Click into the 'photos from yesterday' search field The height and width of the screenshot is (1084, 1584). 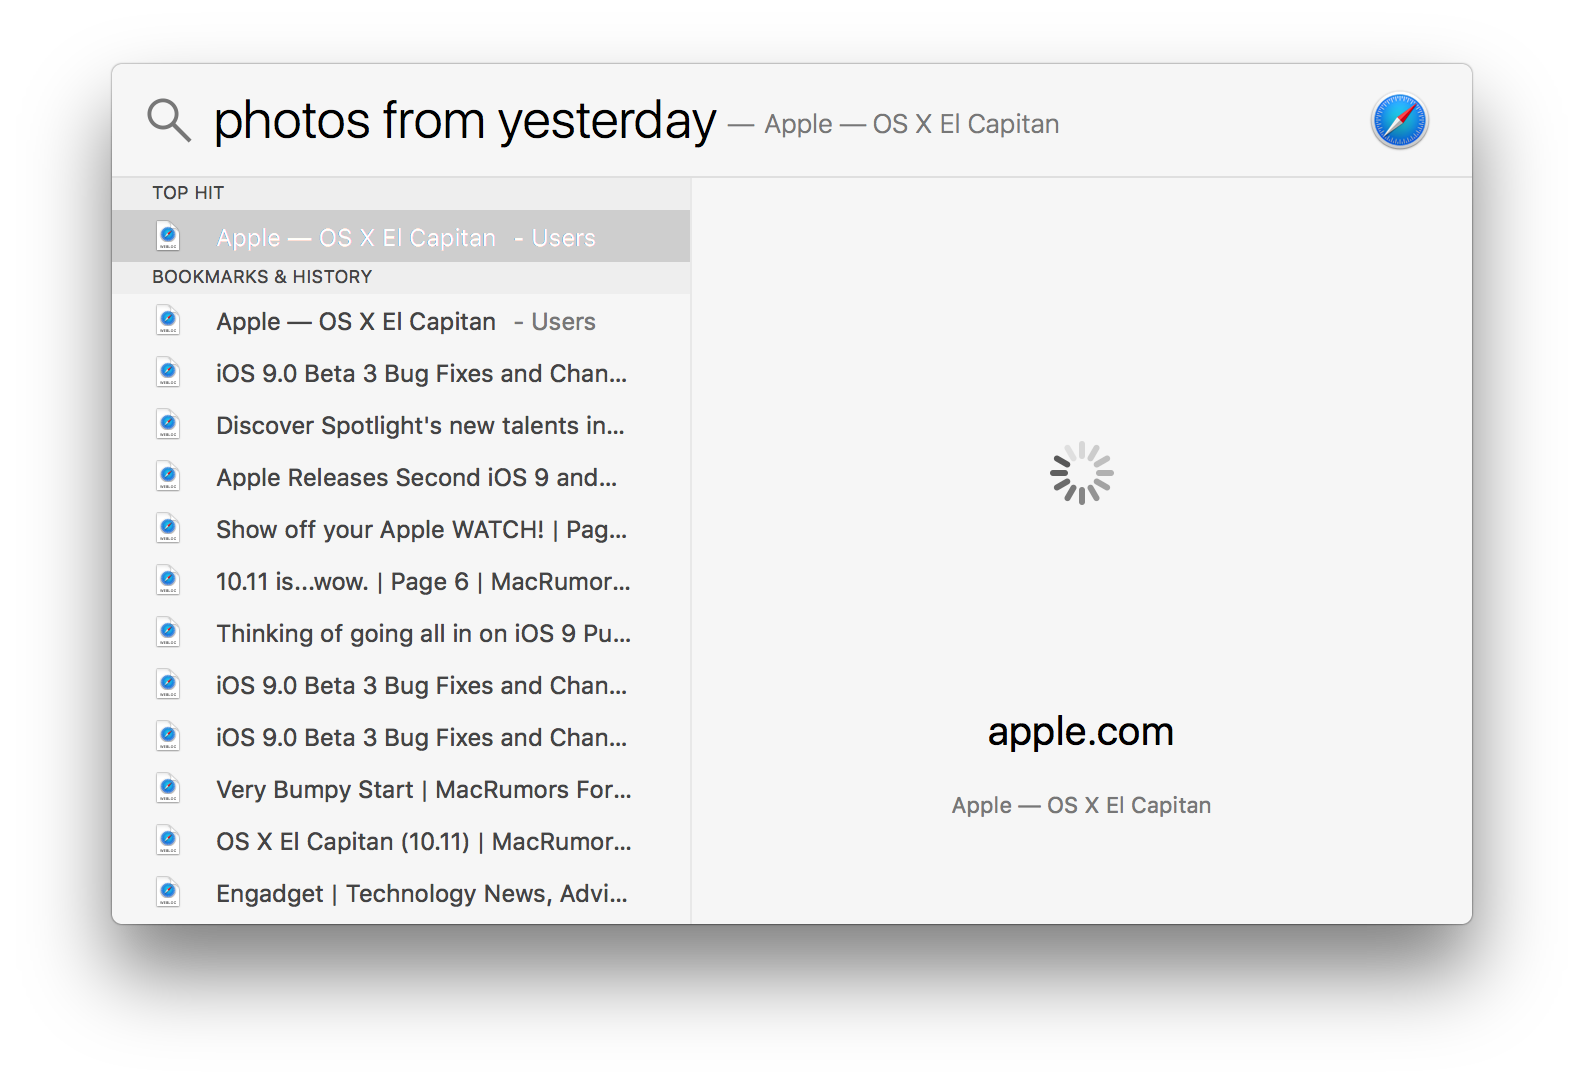pos(465,121)
